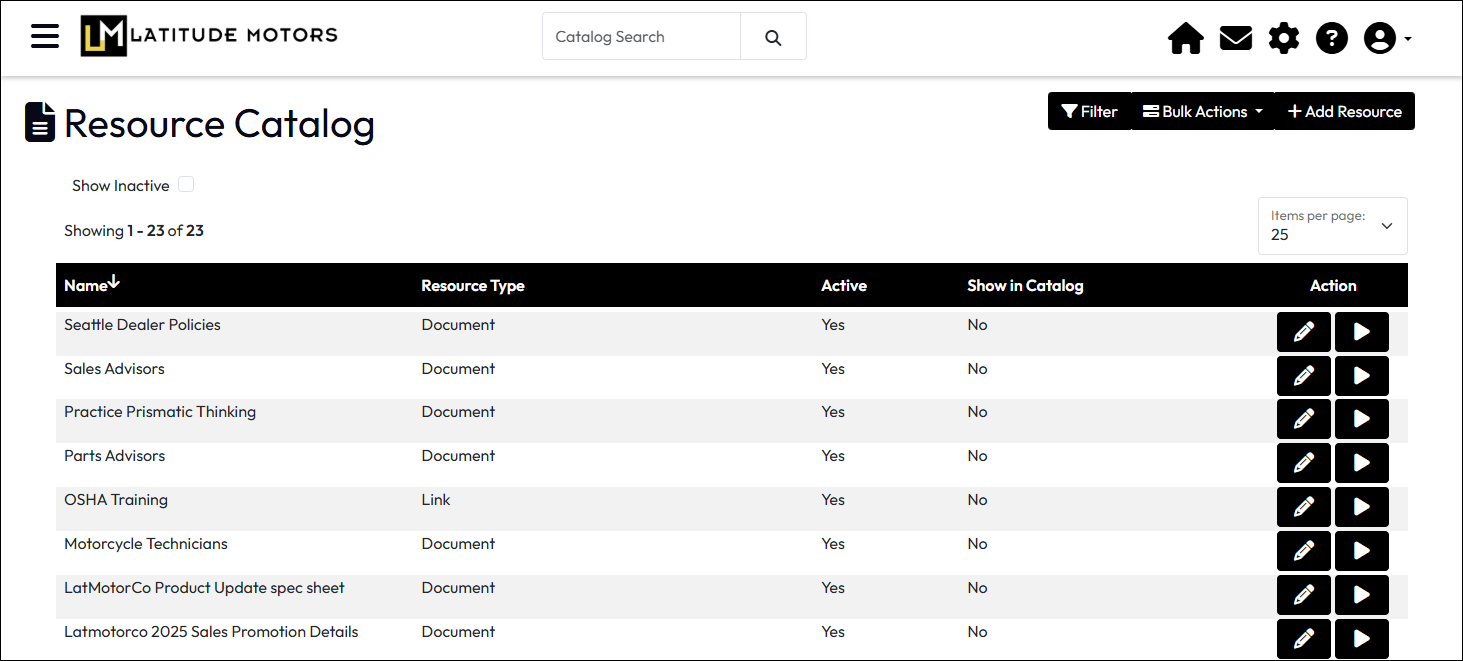Open the settings gear icon
The image size is (1463, 661).
point(1284,38)
